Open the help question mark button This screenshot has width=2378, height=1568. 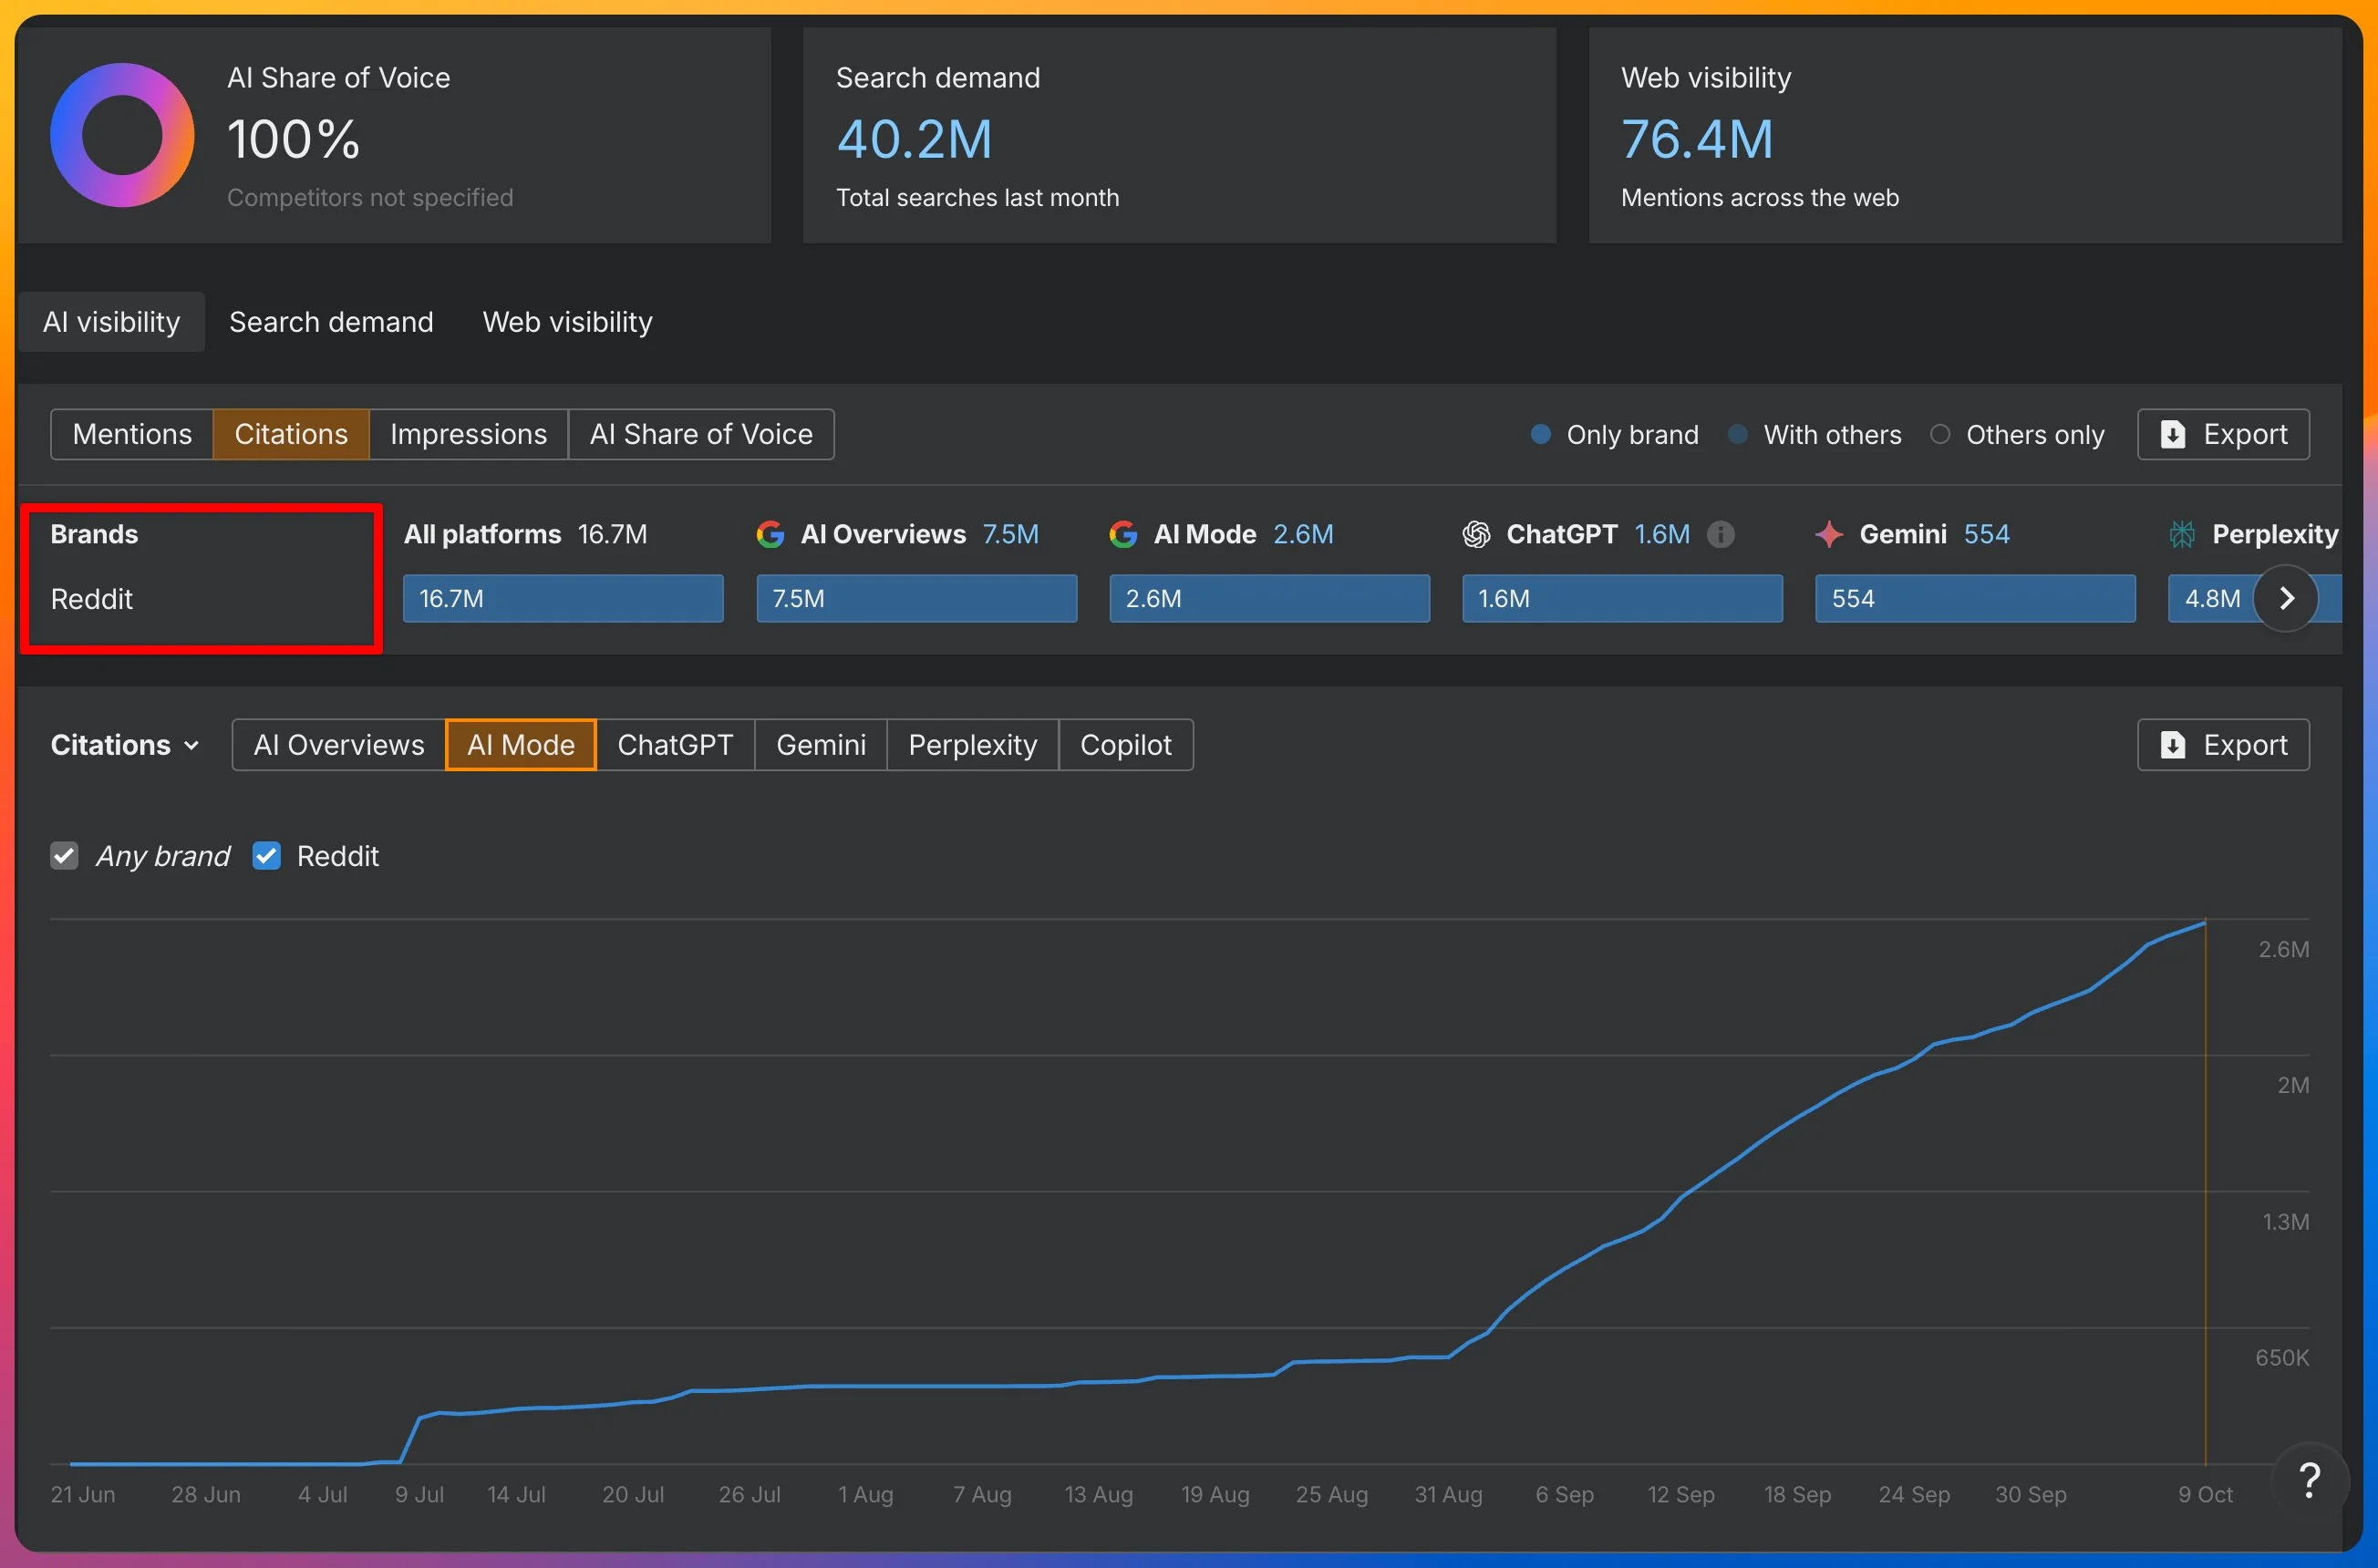2309,1480
